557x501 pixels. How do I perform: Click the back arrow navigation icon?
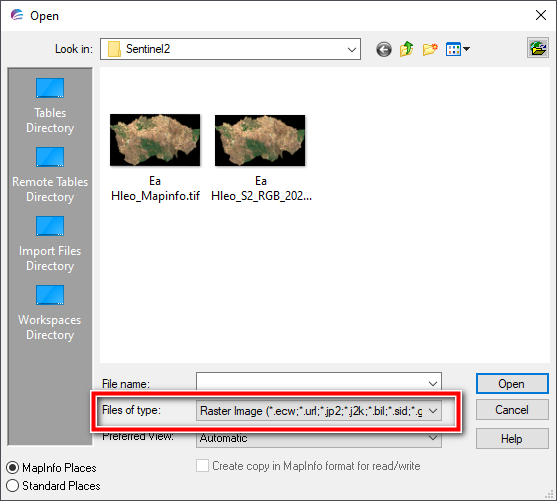tap(384, 49)
